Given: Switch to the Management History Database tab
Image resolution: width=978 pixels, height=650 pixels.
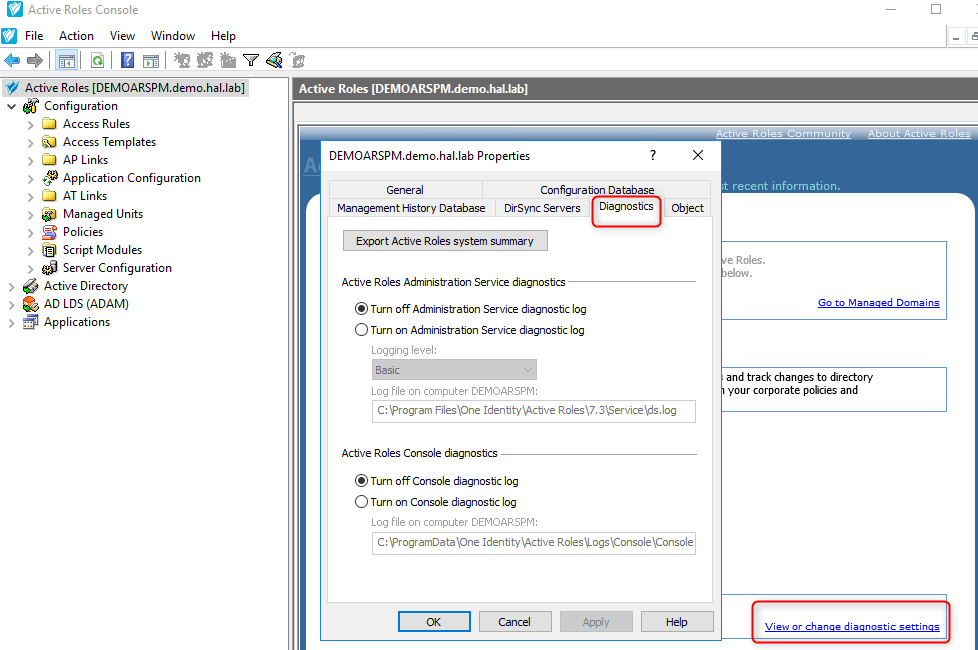Looking at the screenshot, I should (x=411, y=208).
